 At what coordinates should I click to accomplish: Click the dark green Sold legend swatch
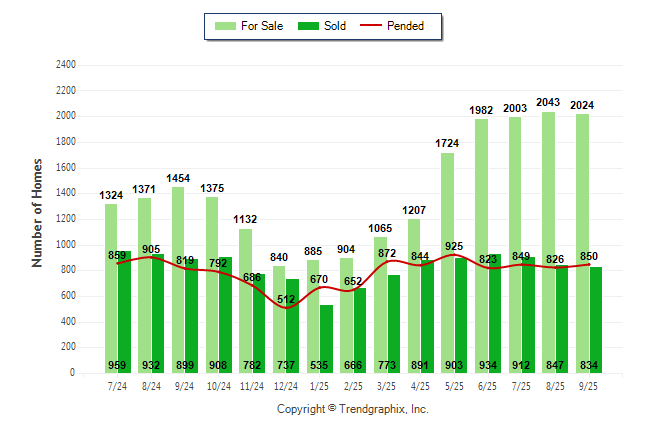coord(306,26)
